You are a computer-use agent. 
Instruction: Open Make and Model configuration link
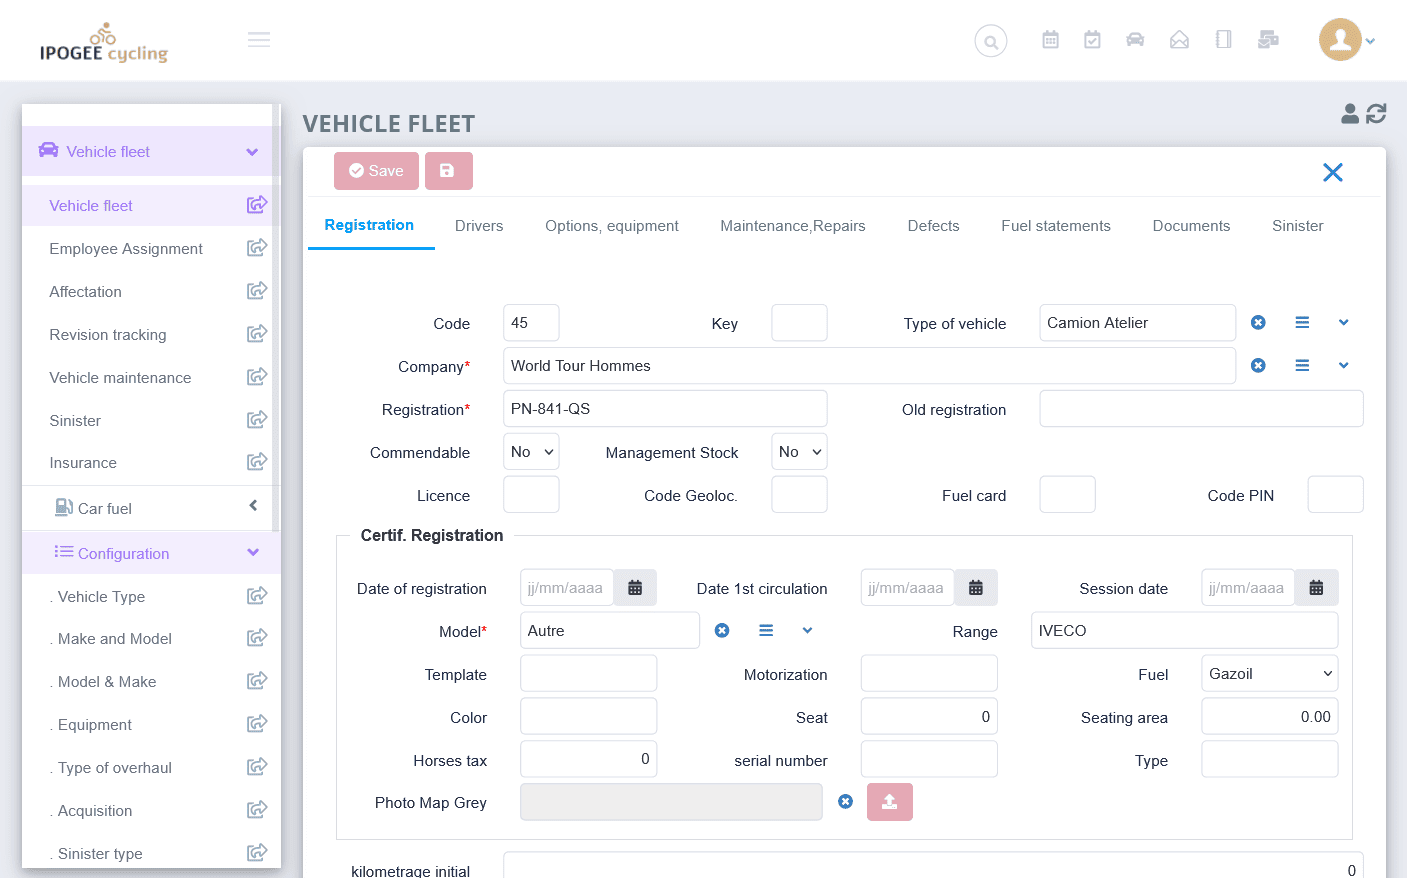point(115,638)
